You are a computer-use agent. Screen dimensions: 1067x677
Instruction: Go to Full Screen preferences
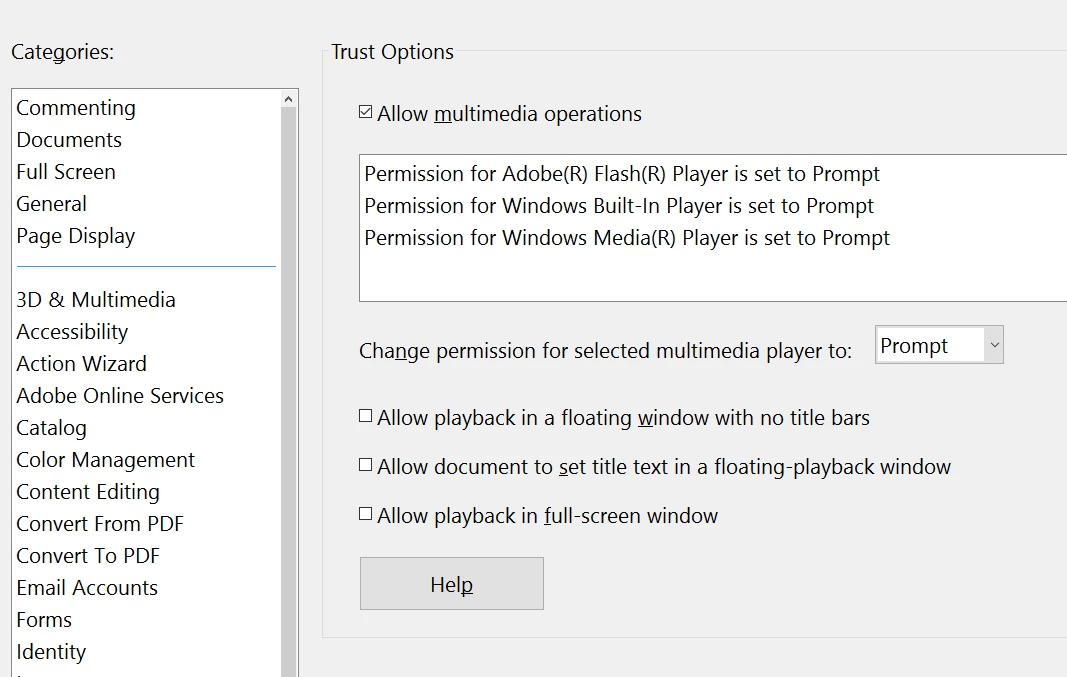66,172
